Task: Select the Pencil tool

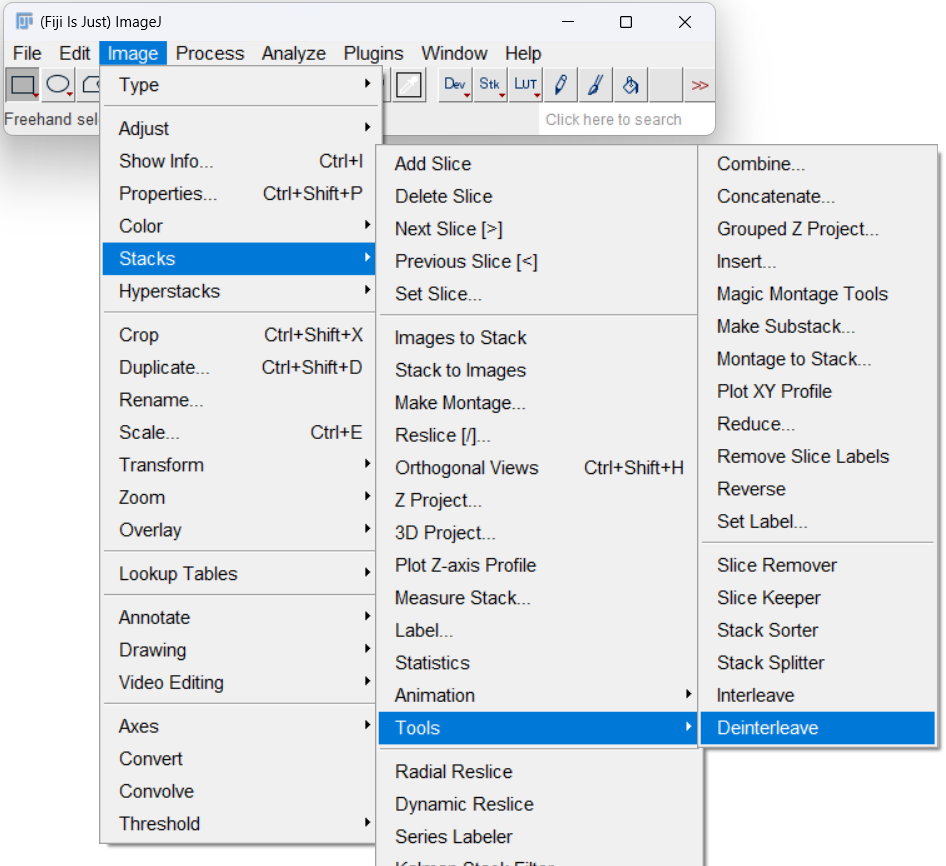Action: click(x=560, y=85)
